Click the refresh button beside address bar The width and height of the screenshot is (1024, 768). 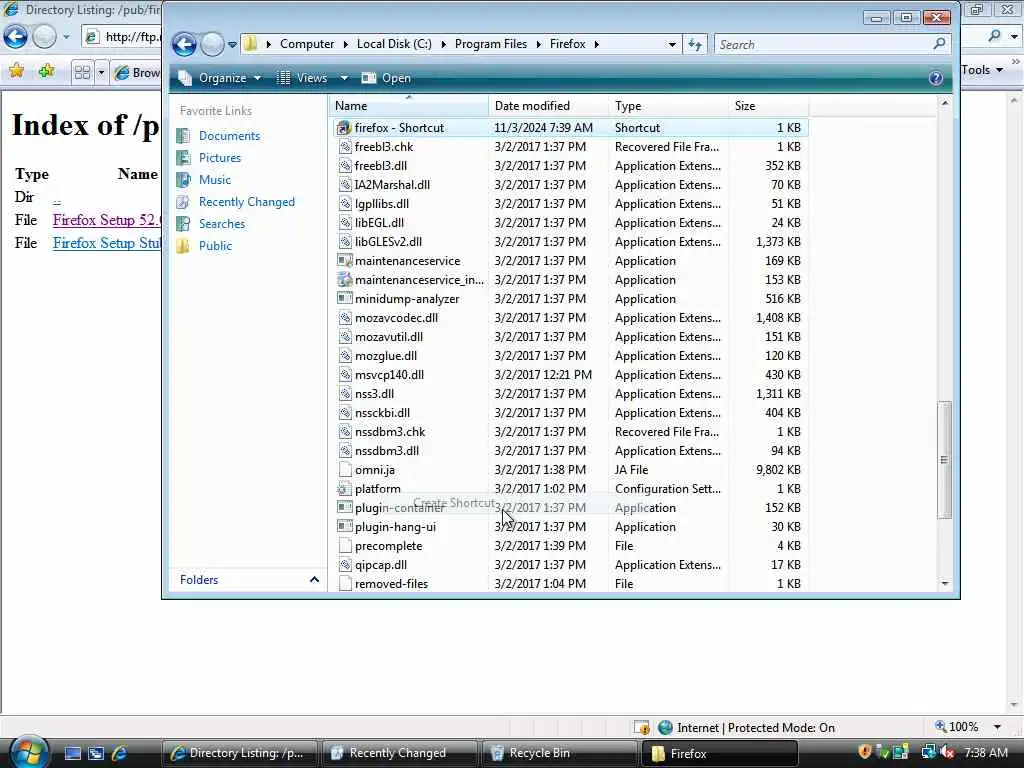click(695, 44)
